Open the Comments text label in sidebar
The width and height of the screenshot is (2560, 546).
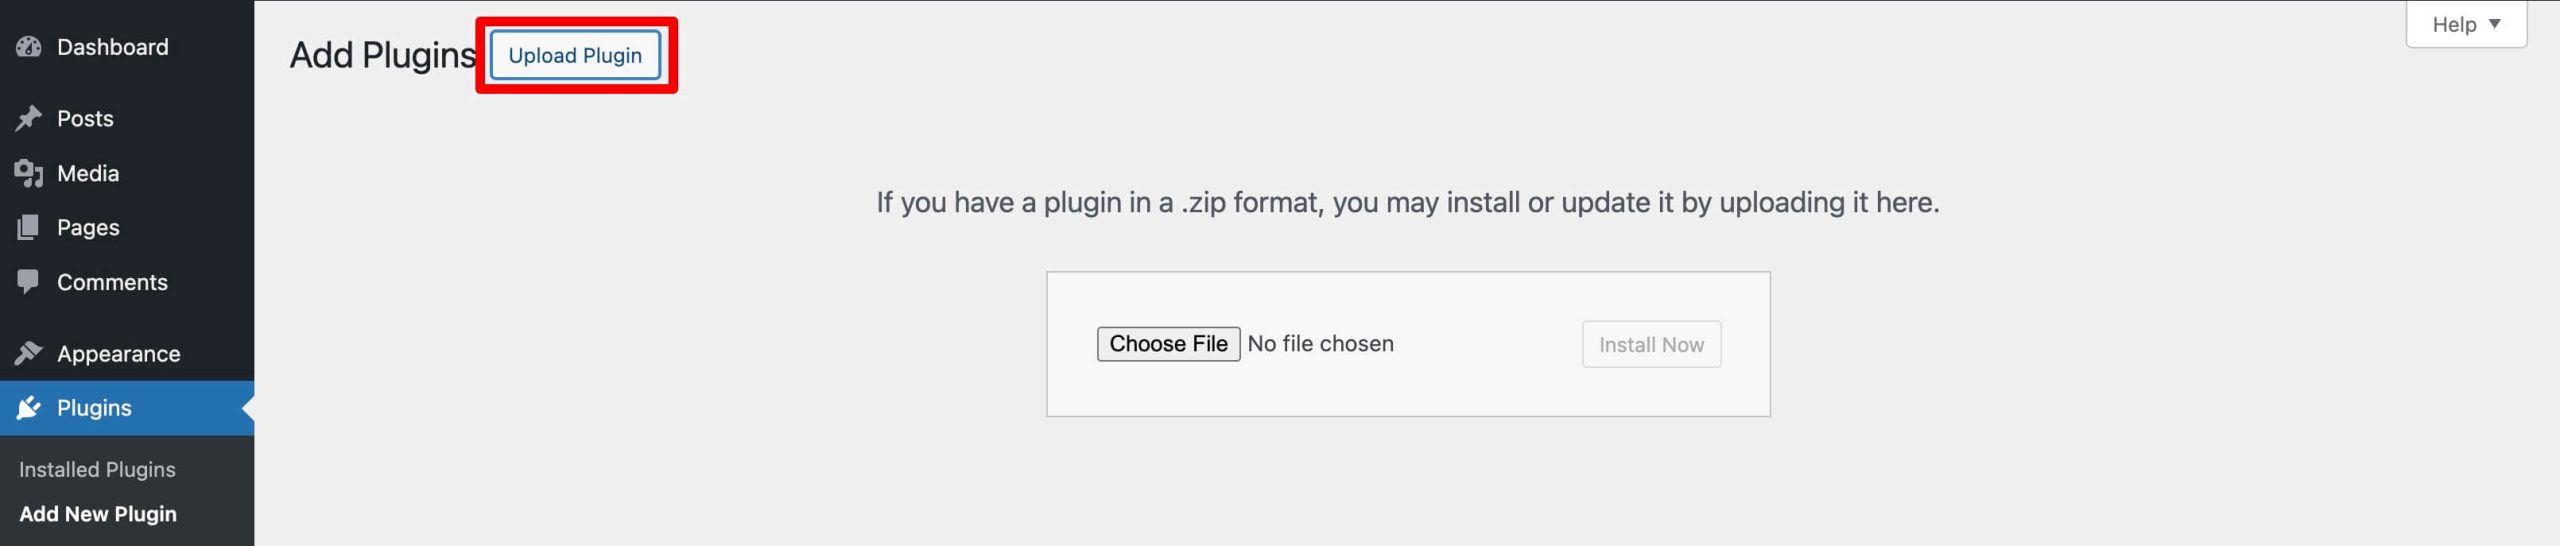112,282
